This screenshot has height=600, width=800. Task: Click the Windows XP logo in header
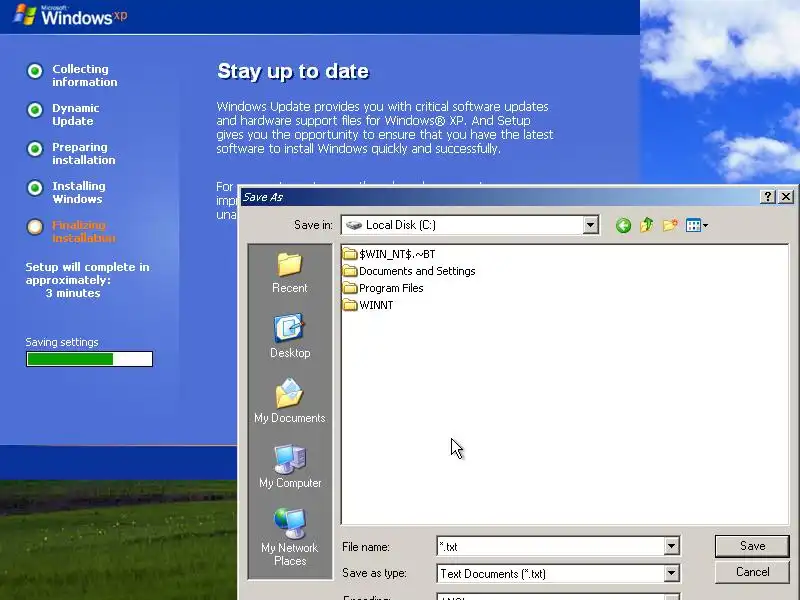[70, 15]
